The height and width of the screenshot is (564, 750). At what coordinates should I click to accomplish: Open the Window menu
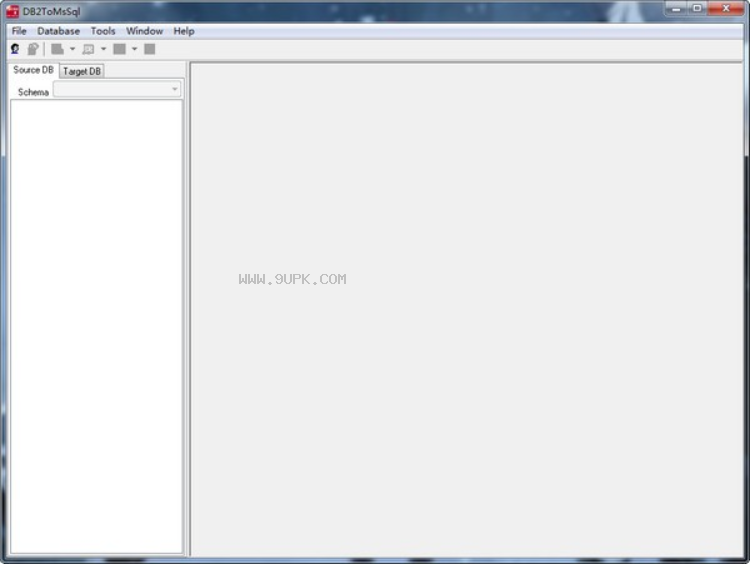144,31
